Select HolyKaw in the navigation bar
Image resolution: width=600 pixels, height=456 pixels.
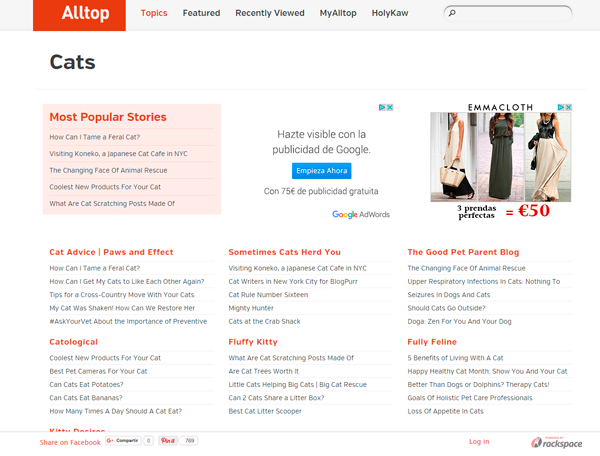pyautogui.click(x=392, y=14)
